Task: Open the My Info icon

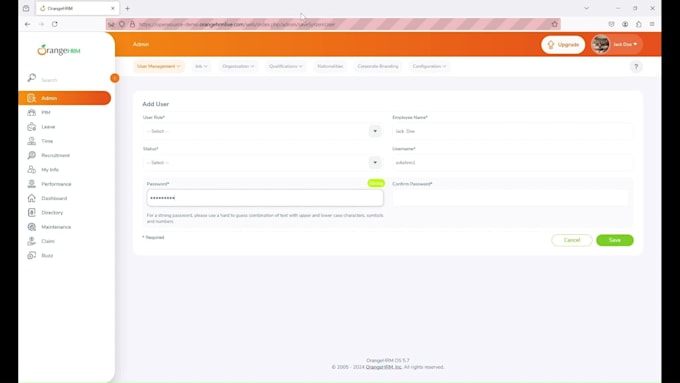Action: 32,170
